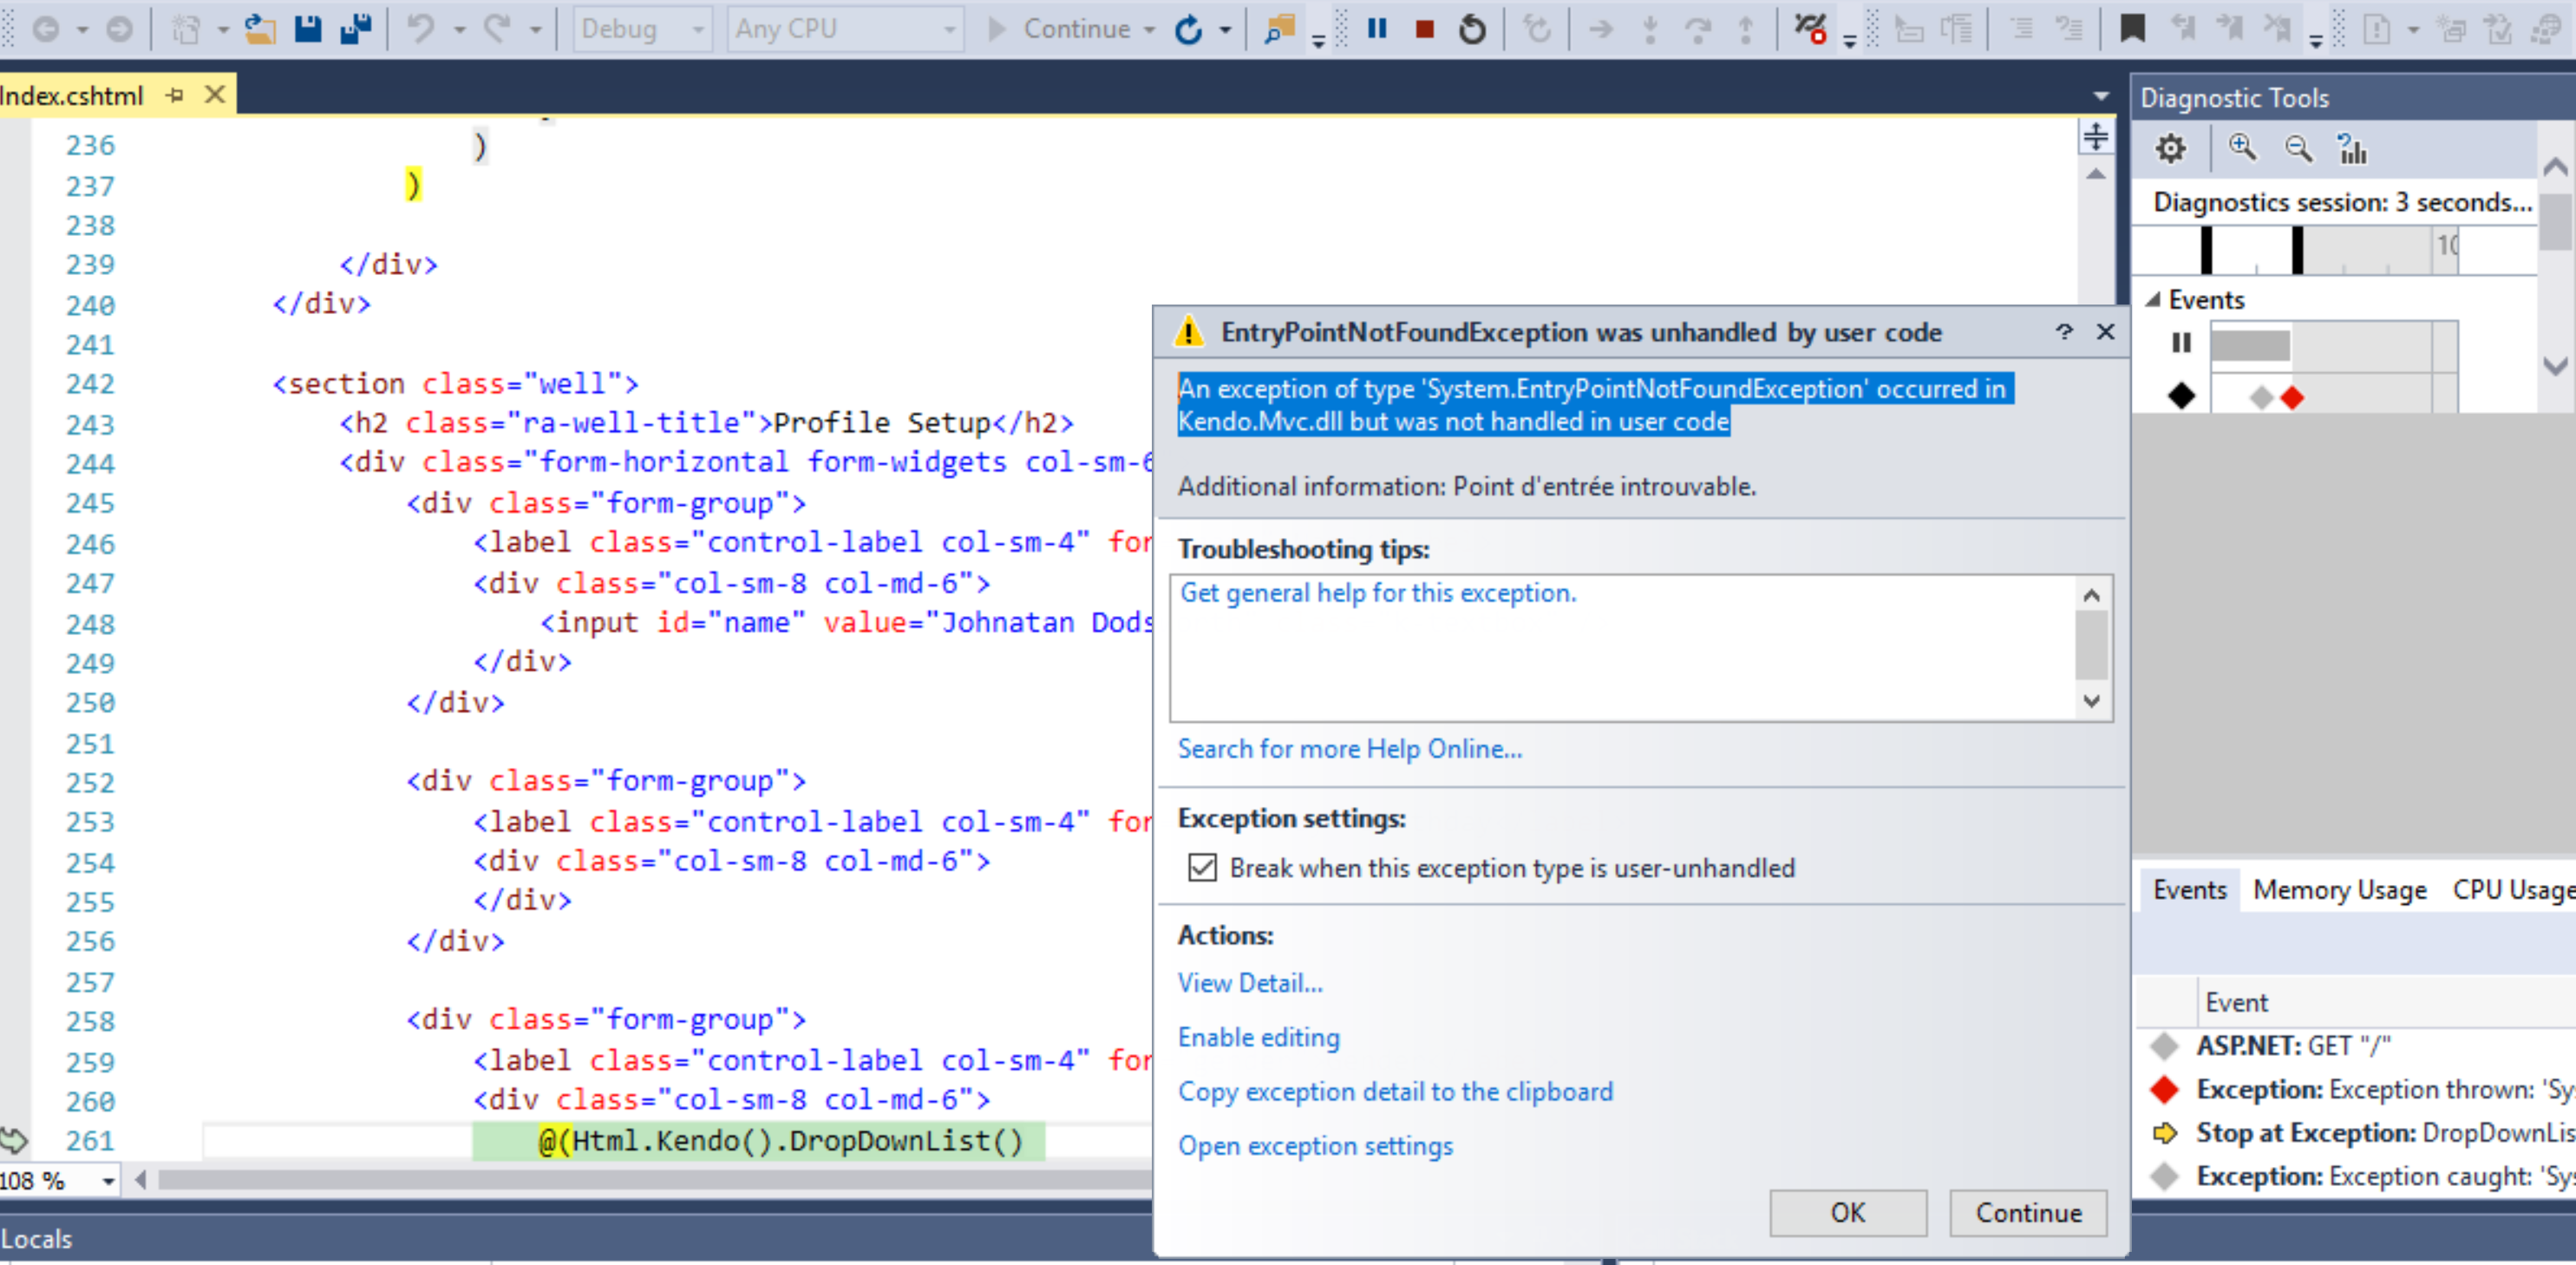Click the Step Out up-arrow icon
The height and width of the screenshot is (1265, 2576).
click(1746, 29)
